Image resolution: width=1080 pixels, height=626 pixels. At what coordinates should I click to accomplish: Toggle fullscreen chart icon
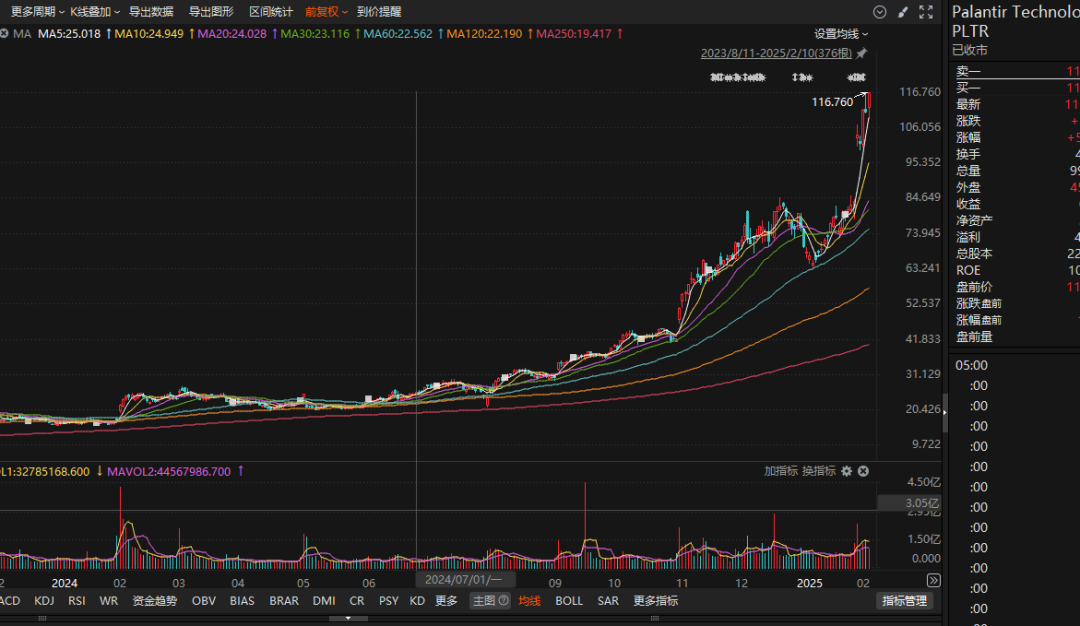pos(927,12)
